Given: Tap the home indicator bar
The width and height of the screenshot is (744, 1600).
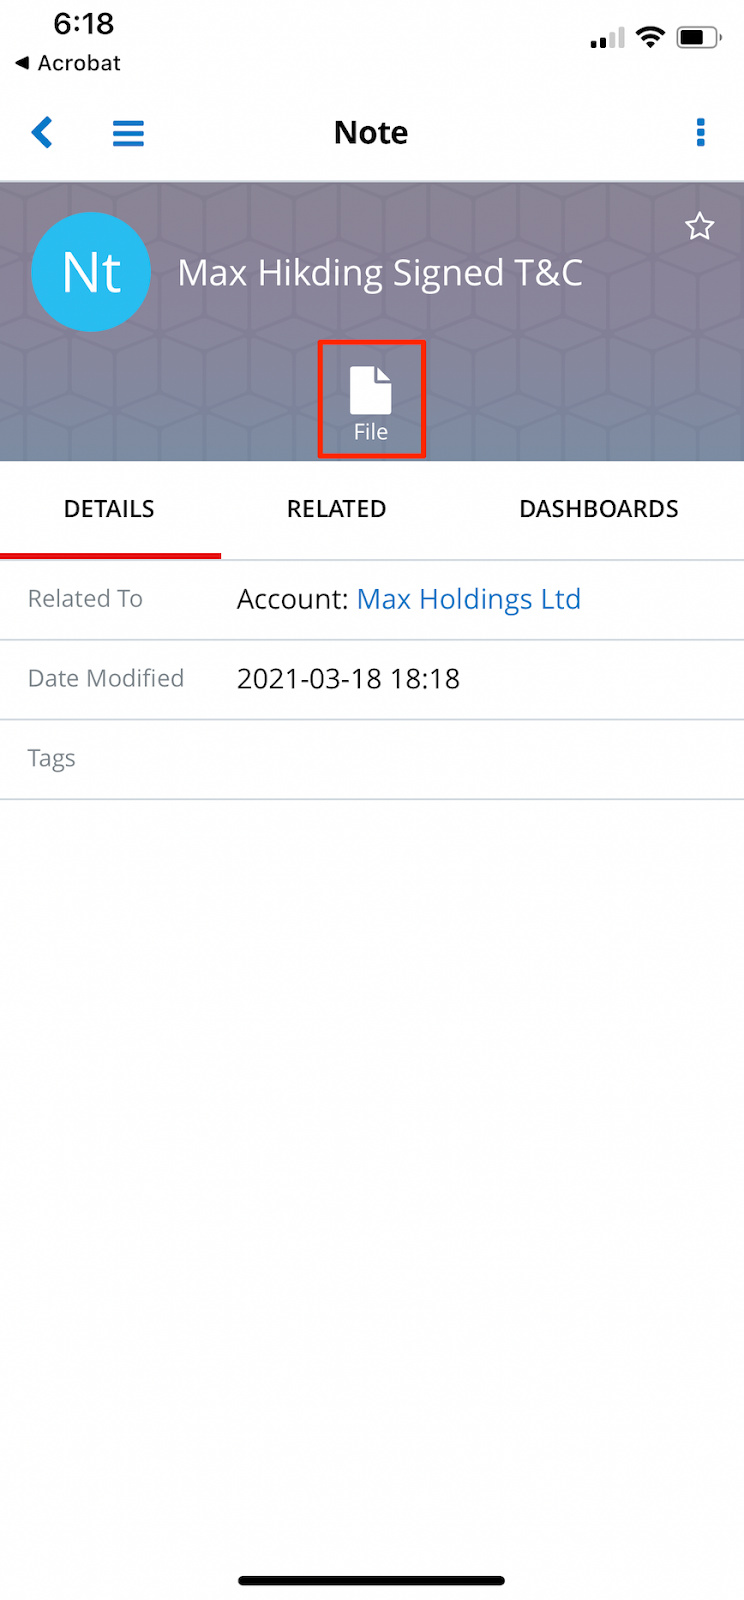Looking at the screenshot, I should pyautogui.click(x=371, y=1581).
